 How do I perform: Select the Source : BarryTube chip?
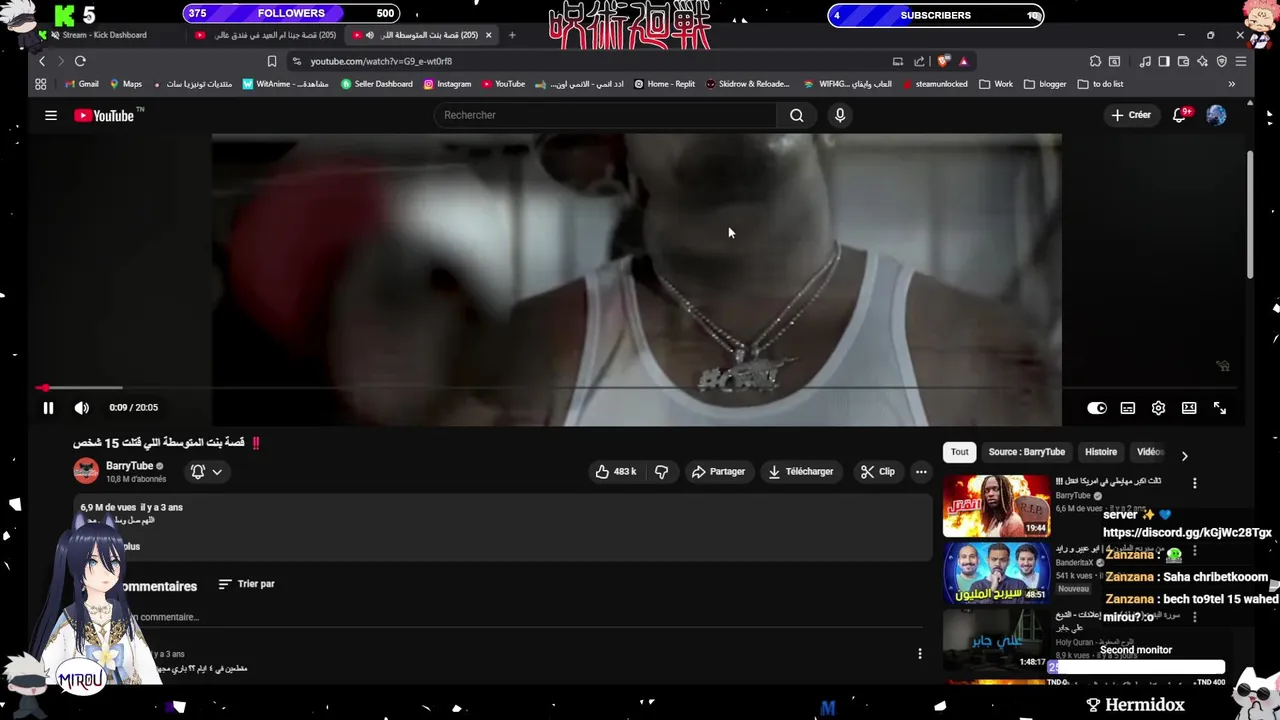pyautogui.click(x=1027, y=452)
